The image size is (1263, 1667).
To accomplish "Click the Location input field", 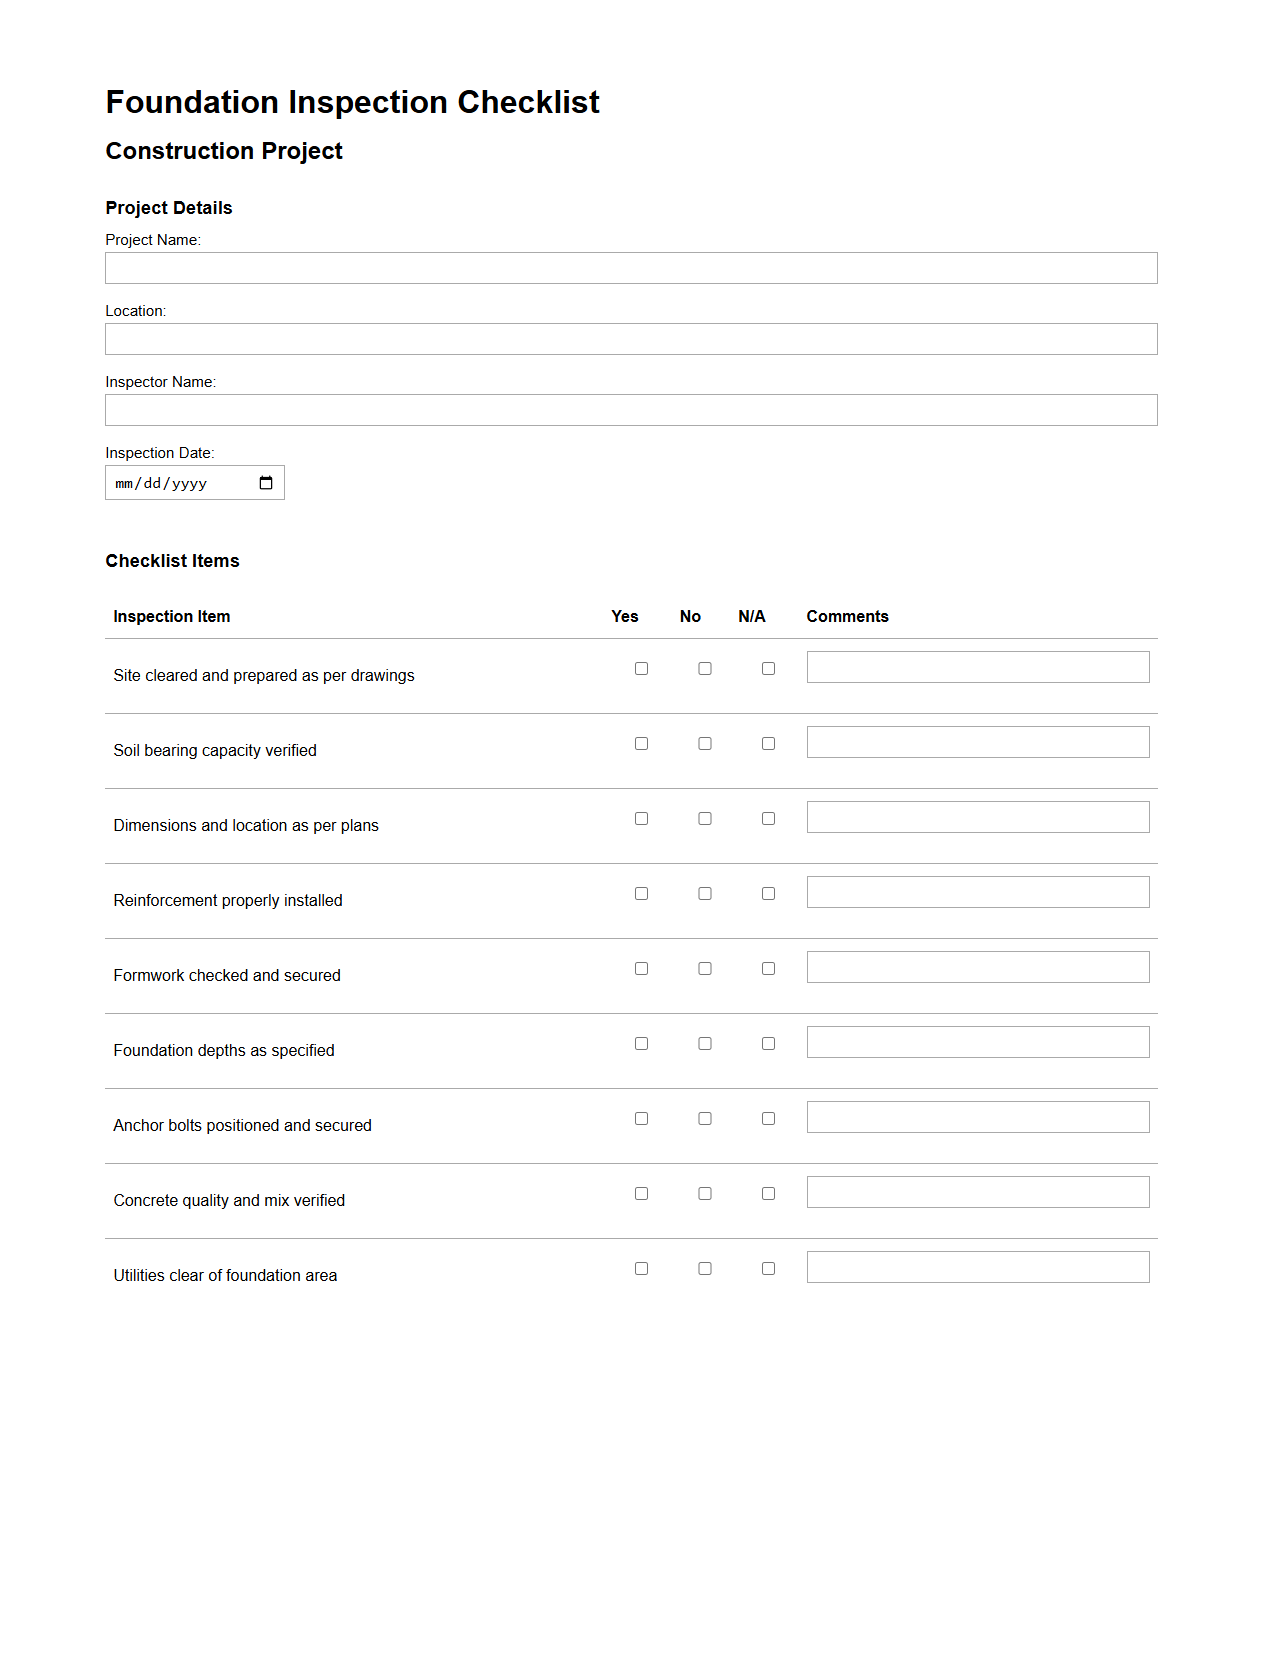I will [x=631, y=338].
